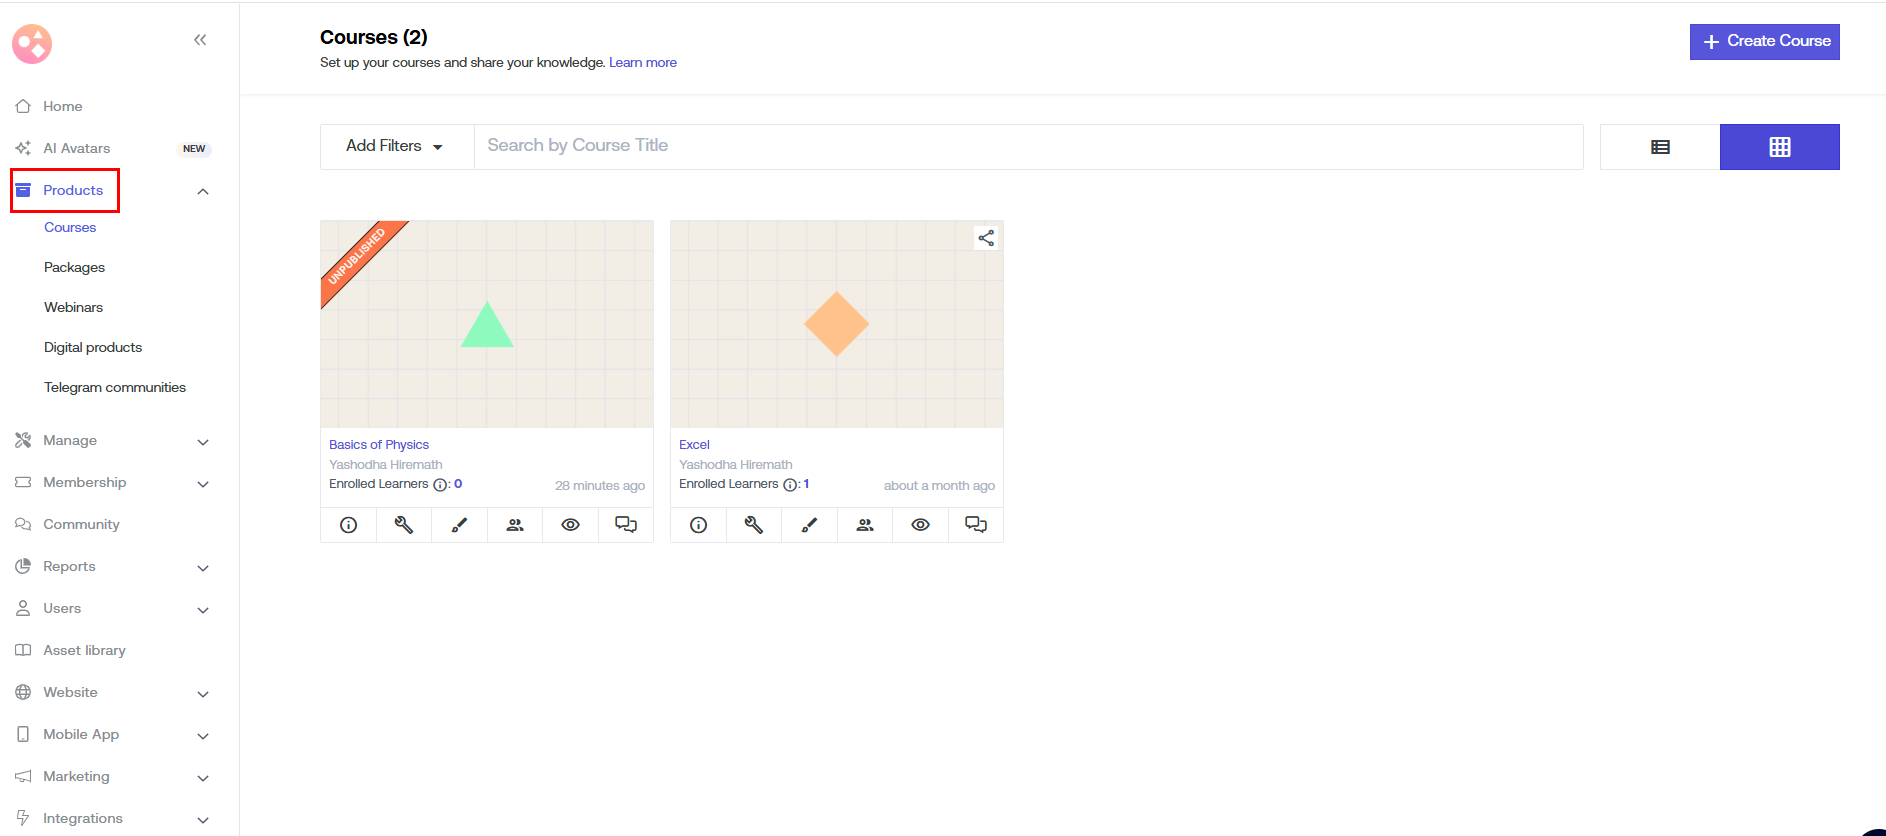Click the Create Course button

click(1764, 42)
